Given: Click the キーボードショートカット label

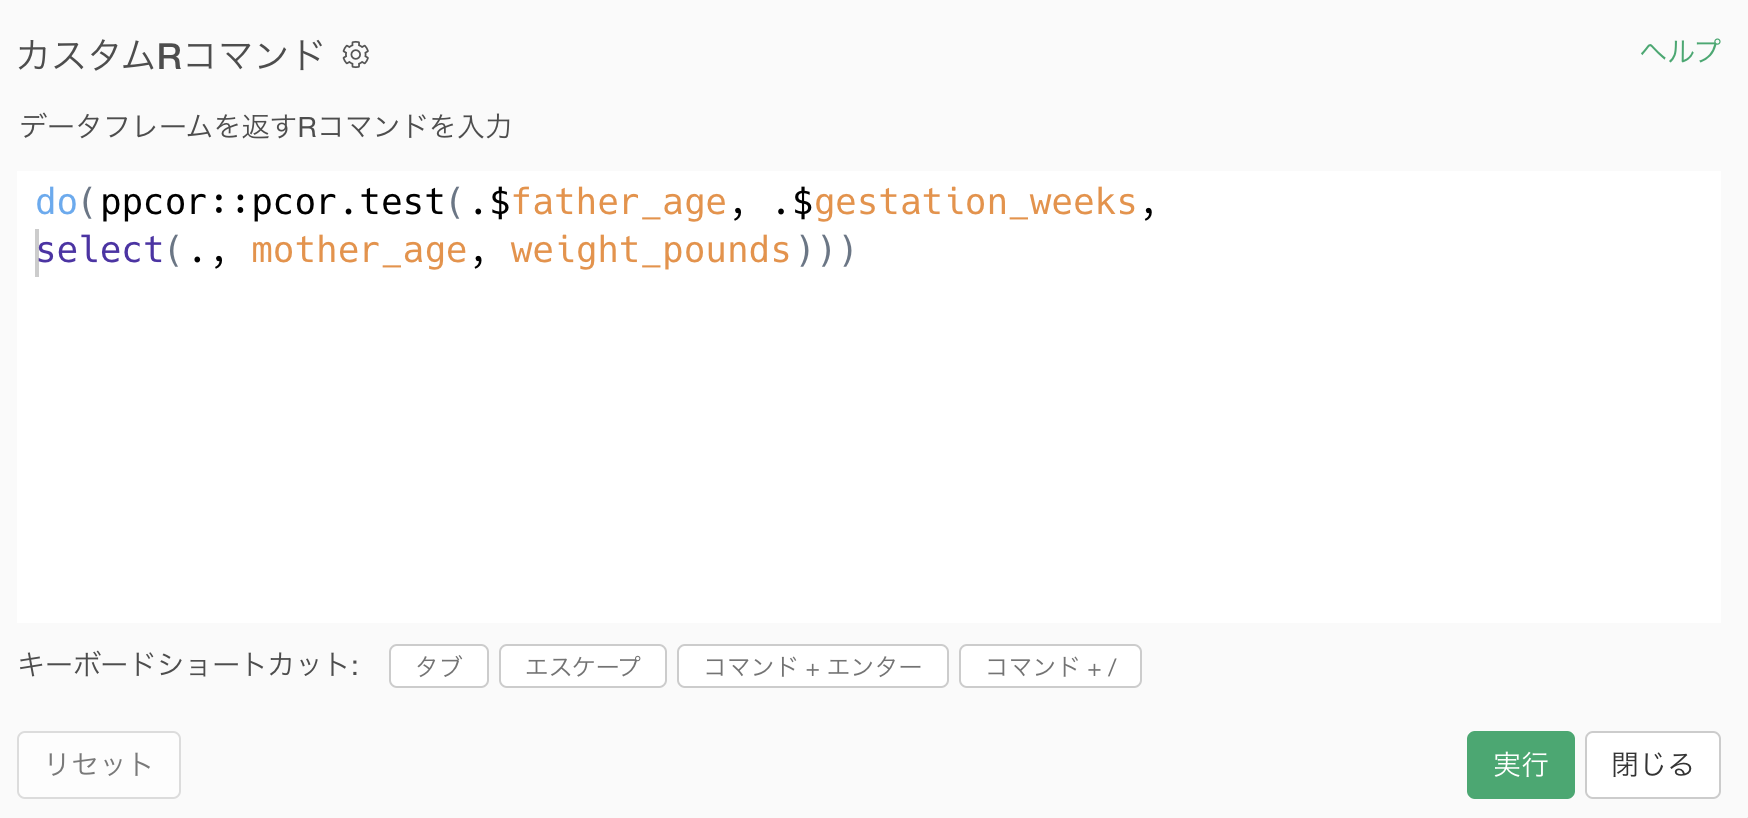Looking at the screenshot, I should tap(189, 665).
